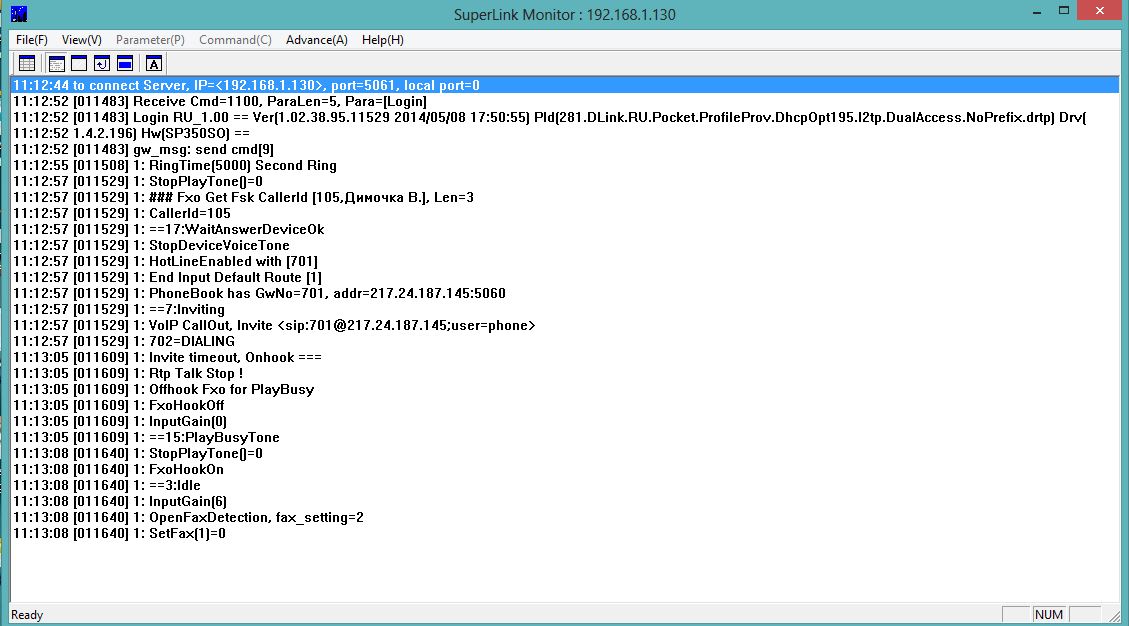Open font settings with the 'A' icon

154,63
